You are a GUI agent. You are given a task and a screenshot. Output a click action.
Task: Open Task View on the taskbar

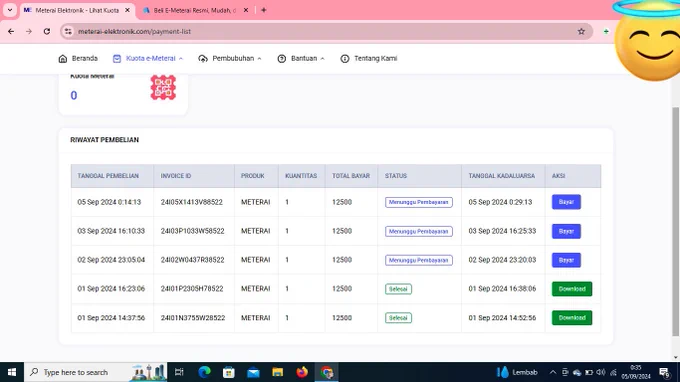pyautogui.click(x=179, y=372)
